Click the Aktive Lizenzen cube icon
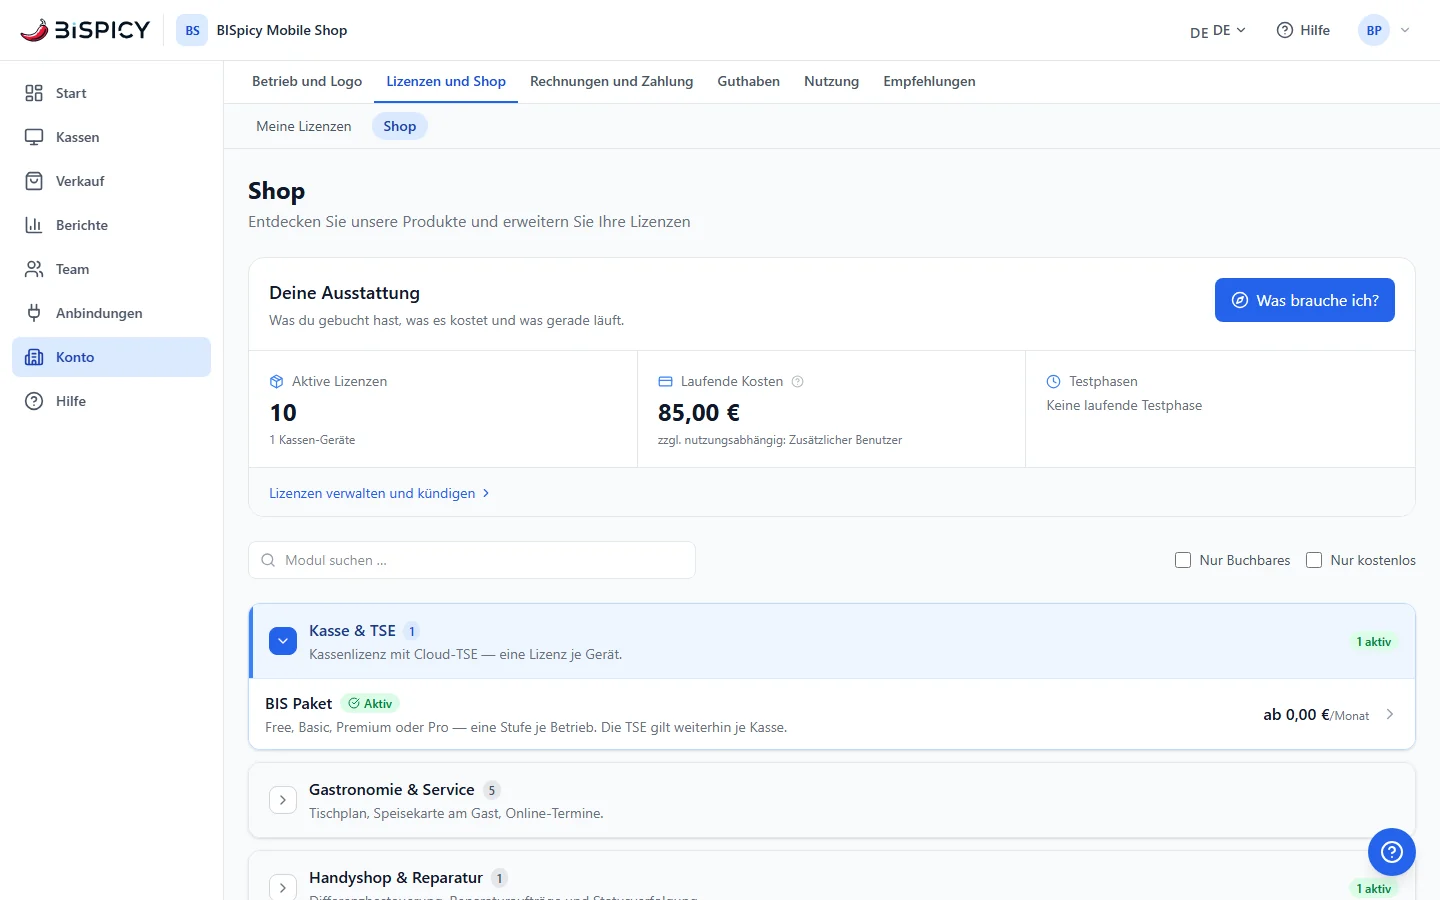 (x=277, y=381)
